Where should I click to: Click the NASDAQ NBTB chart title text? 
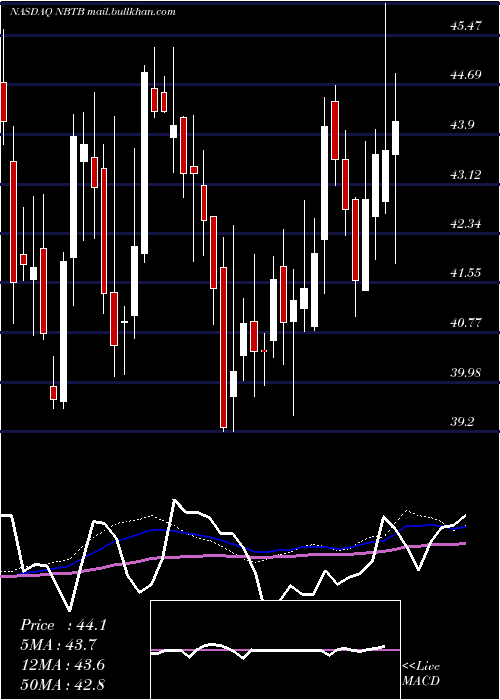(x=92, y=12)
